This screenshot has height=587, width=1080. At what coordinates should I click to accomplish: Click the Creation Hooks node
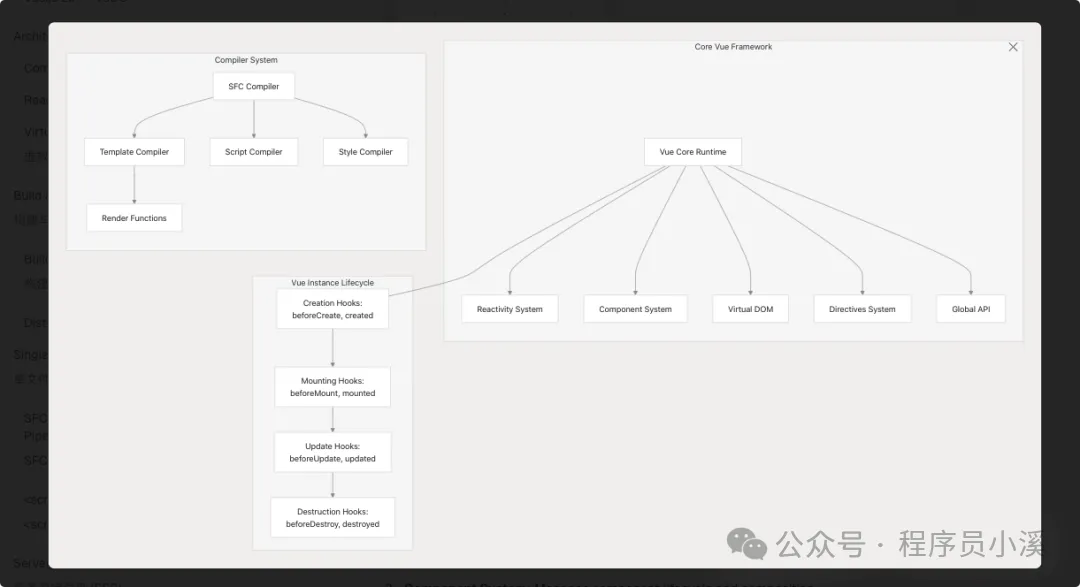click(x=333, y=309)
